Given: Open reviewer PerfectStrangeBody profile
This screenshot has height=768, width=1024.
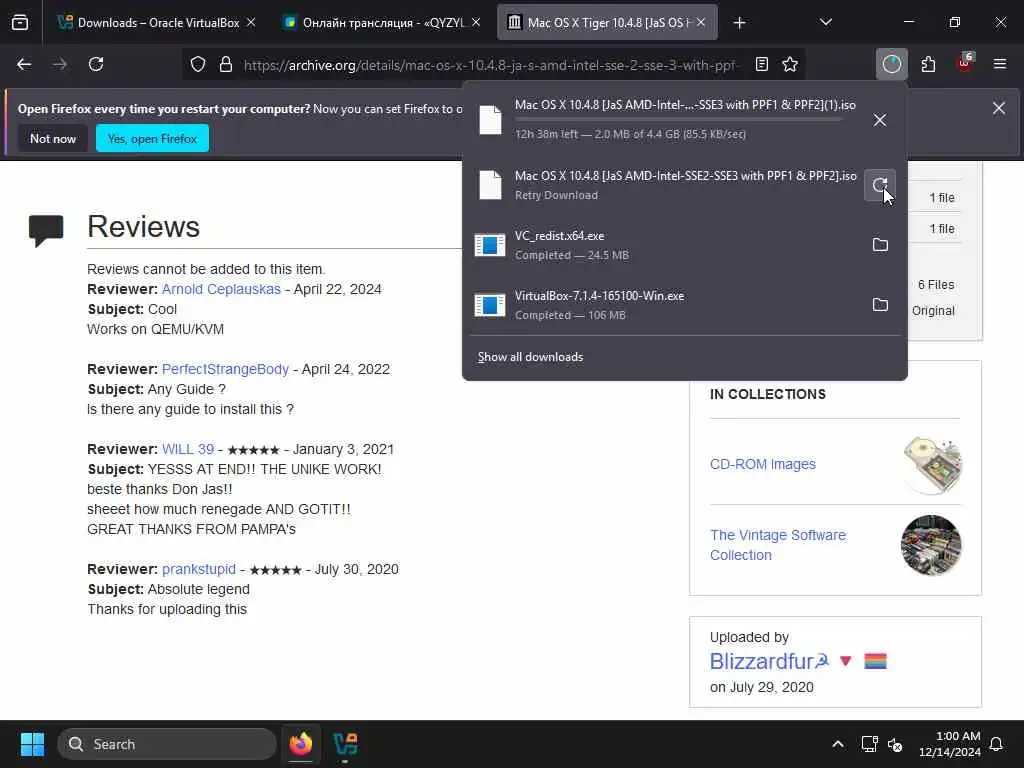Looking at the screenshot, I should tap(225, 369).
